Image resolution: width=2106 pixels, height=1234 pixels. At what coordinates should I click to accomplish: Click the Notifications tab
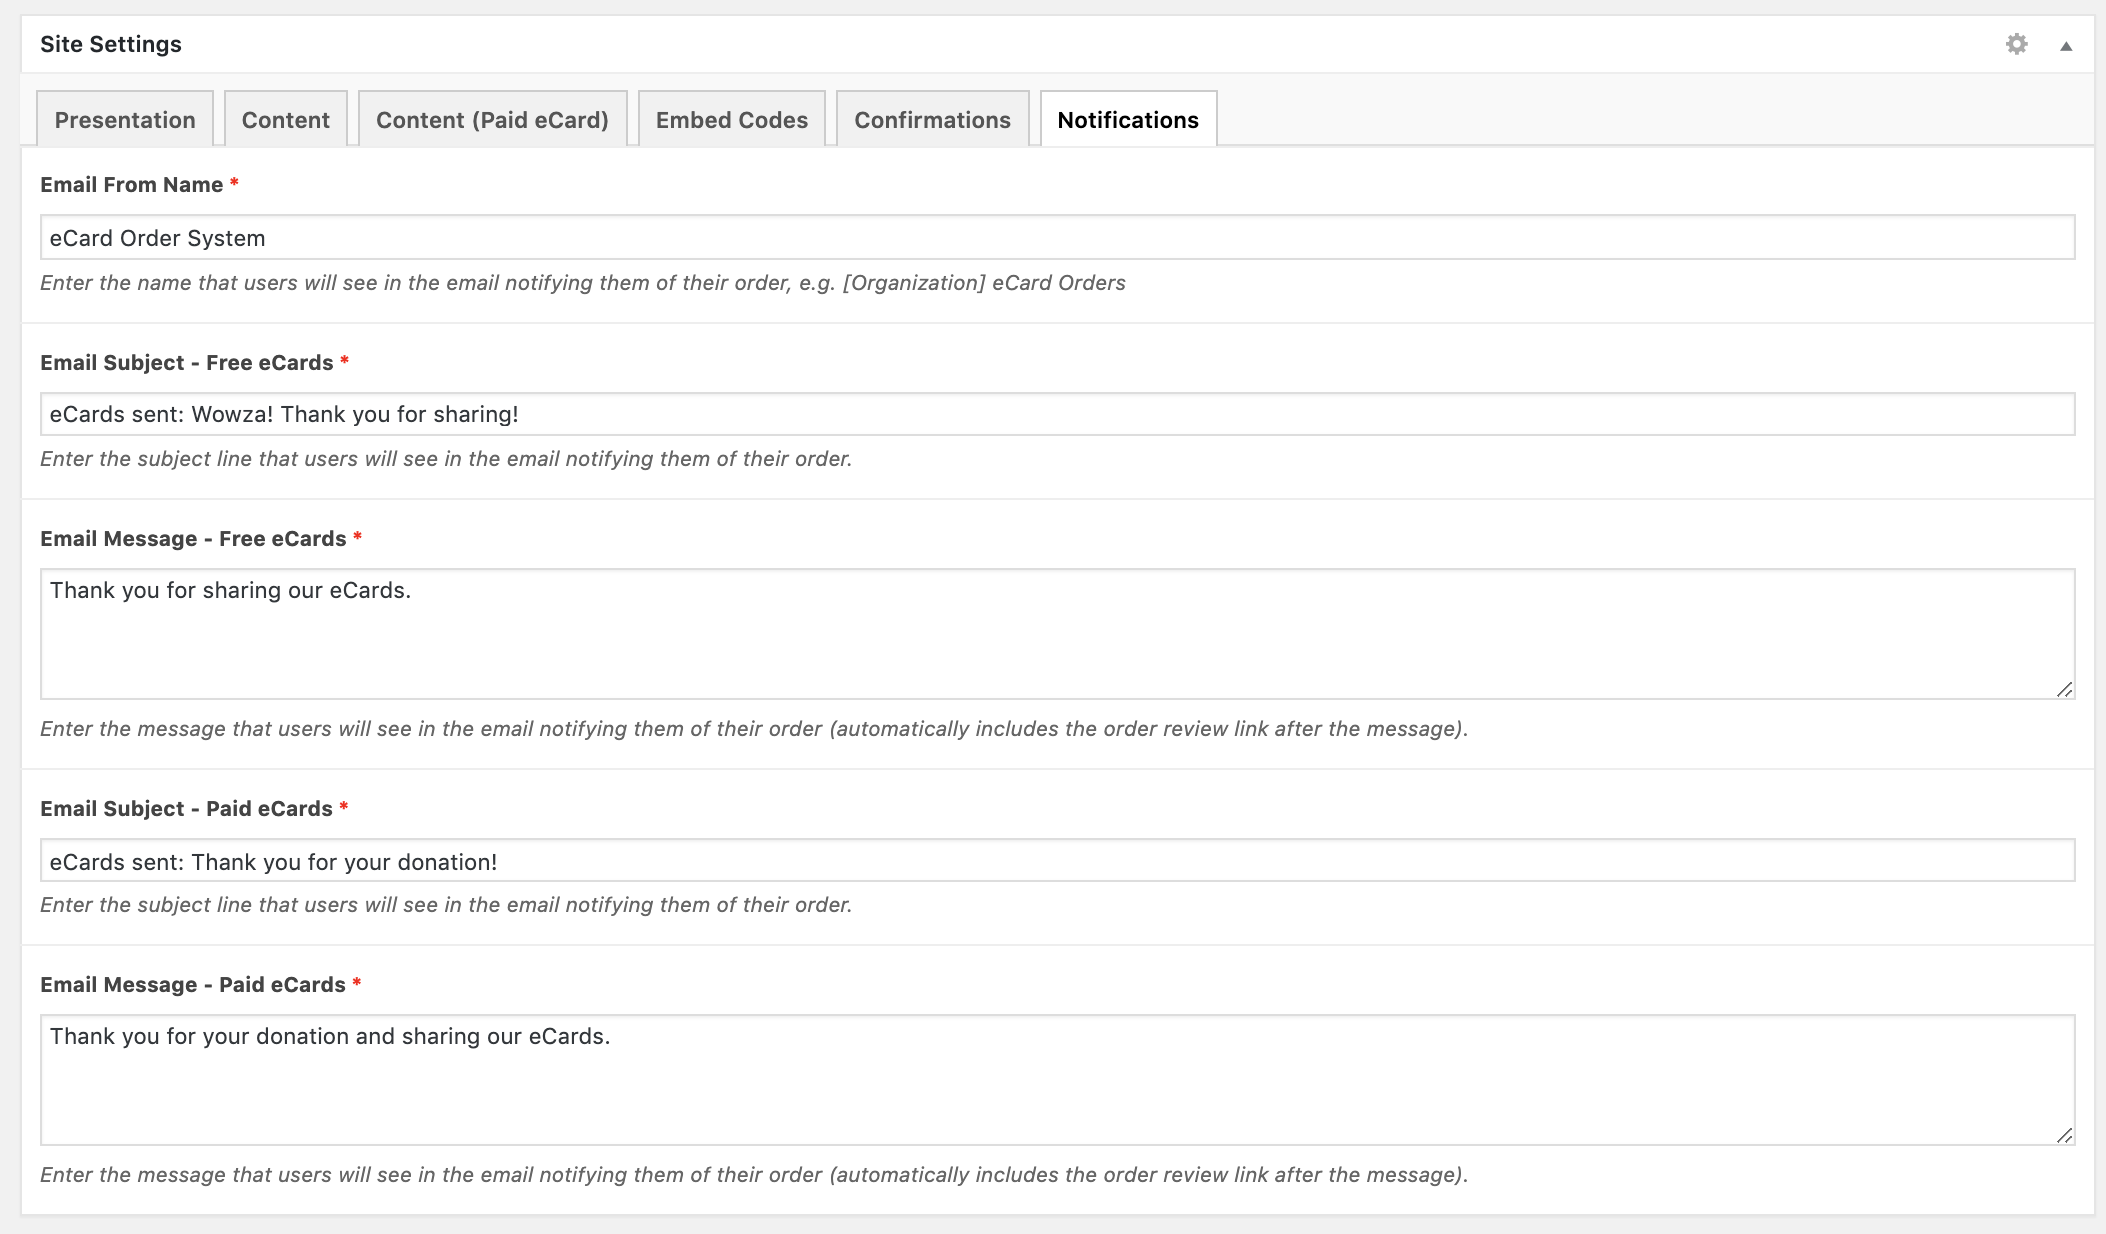point(1128,120)
